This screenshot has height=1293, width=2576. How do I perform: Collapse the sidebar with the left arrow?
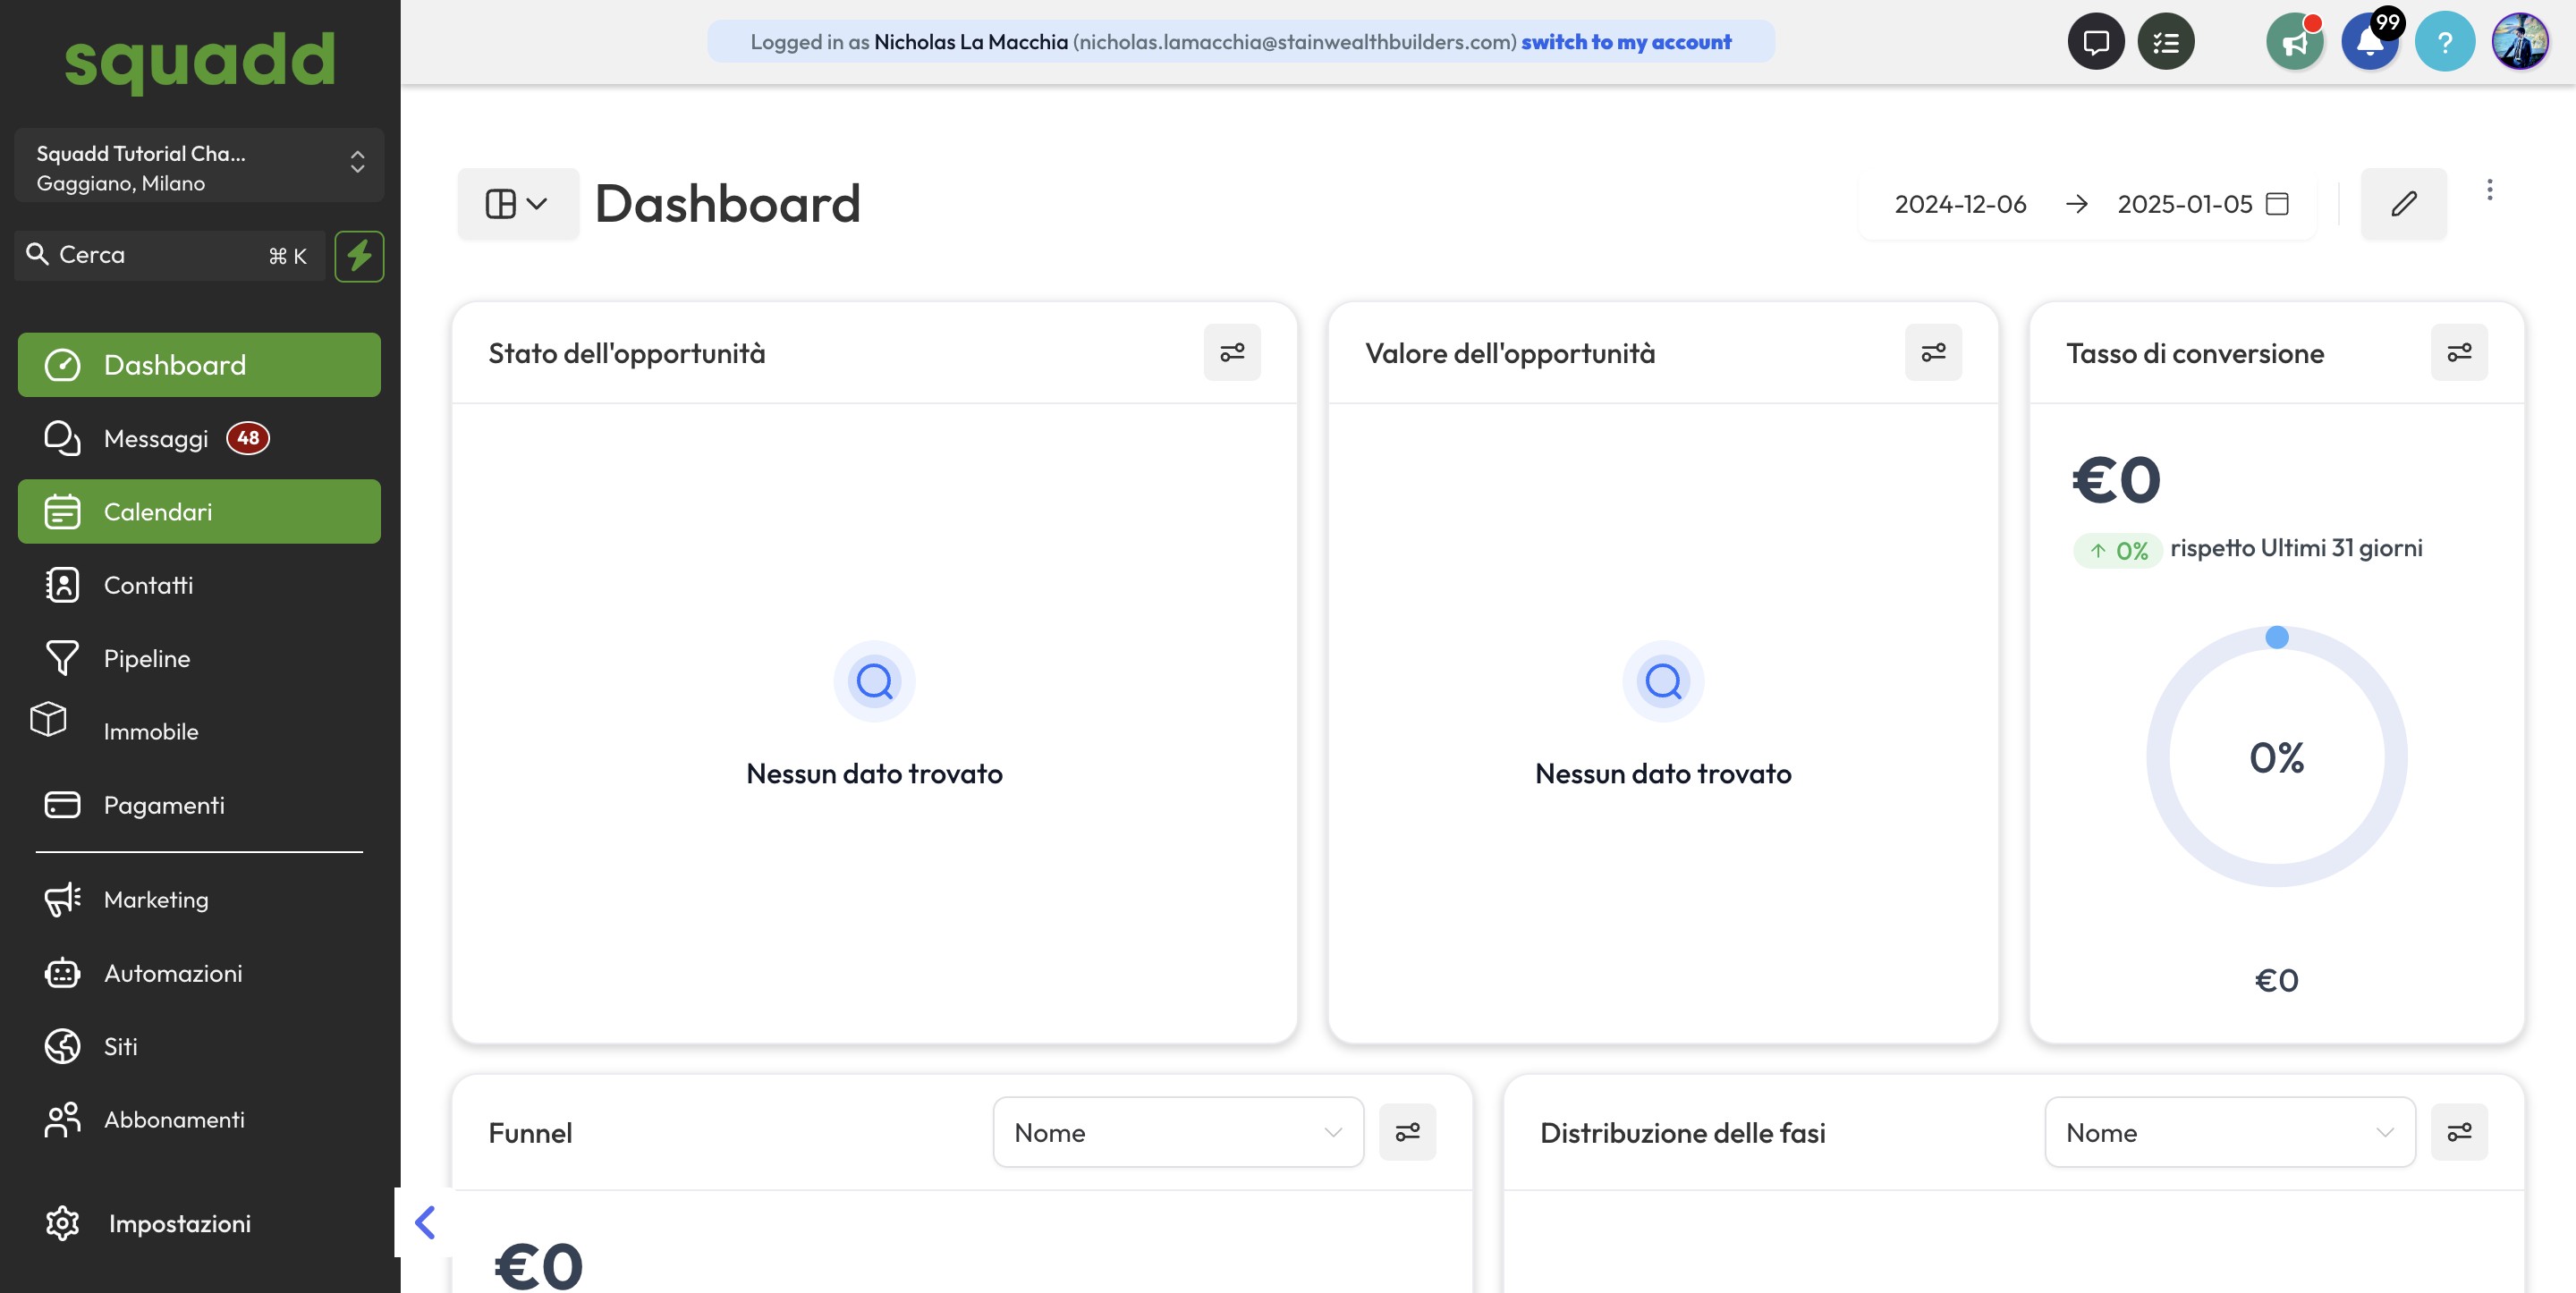coord(425,1222)
